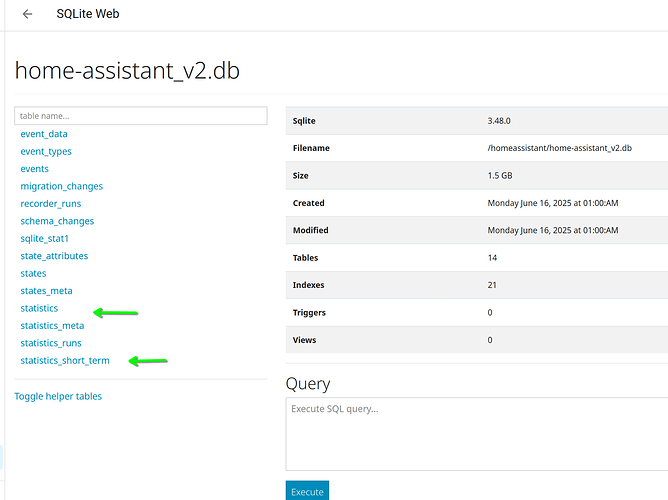Image resolution: width=668 pixels, height=500 pixels.
Task: Click the Indexes row label
Action: (x=308, y=285)
